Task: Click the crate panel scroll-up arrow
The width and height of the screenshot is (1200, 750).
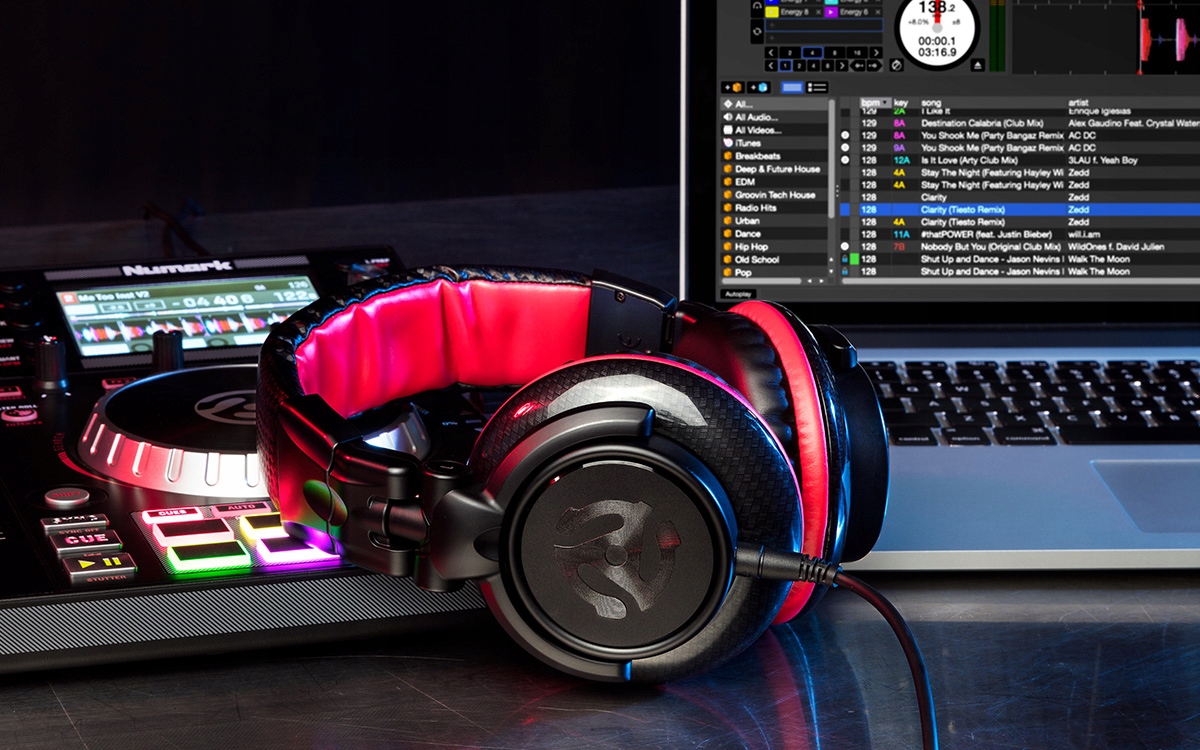Action: 831,259
